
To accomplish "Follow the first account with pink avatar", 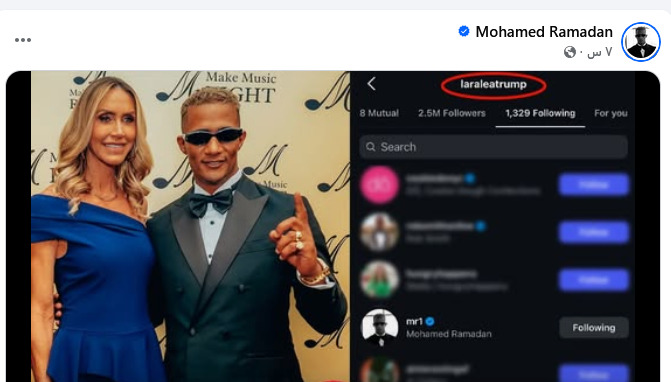I will click(x=594, y=185).
